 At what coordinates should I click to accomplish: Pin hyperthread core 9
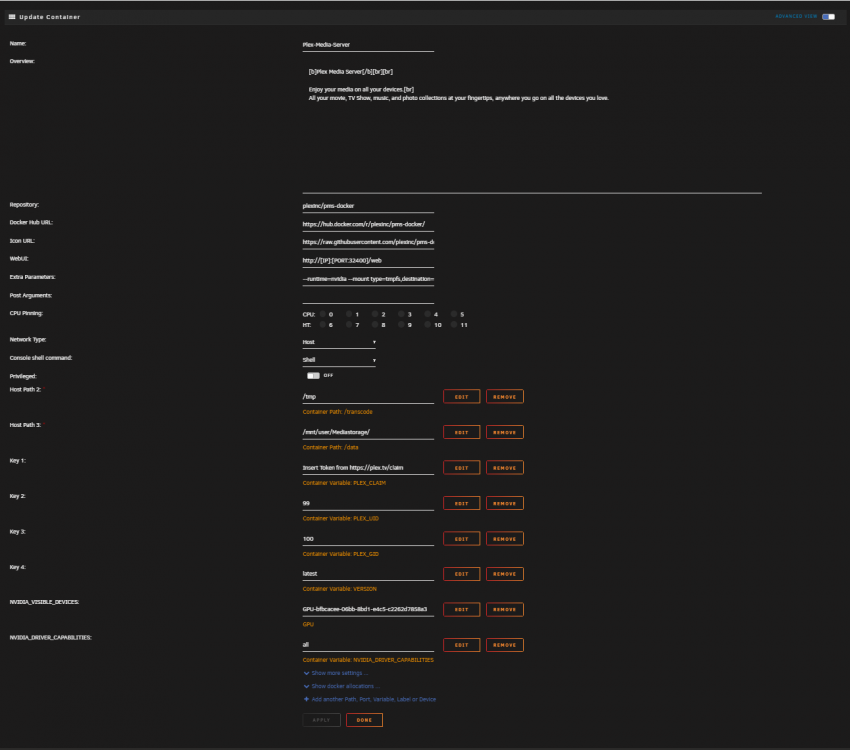tap(401, 325)
